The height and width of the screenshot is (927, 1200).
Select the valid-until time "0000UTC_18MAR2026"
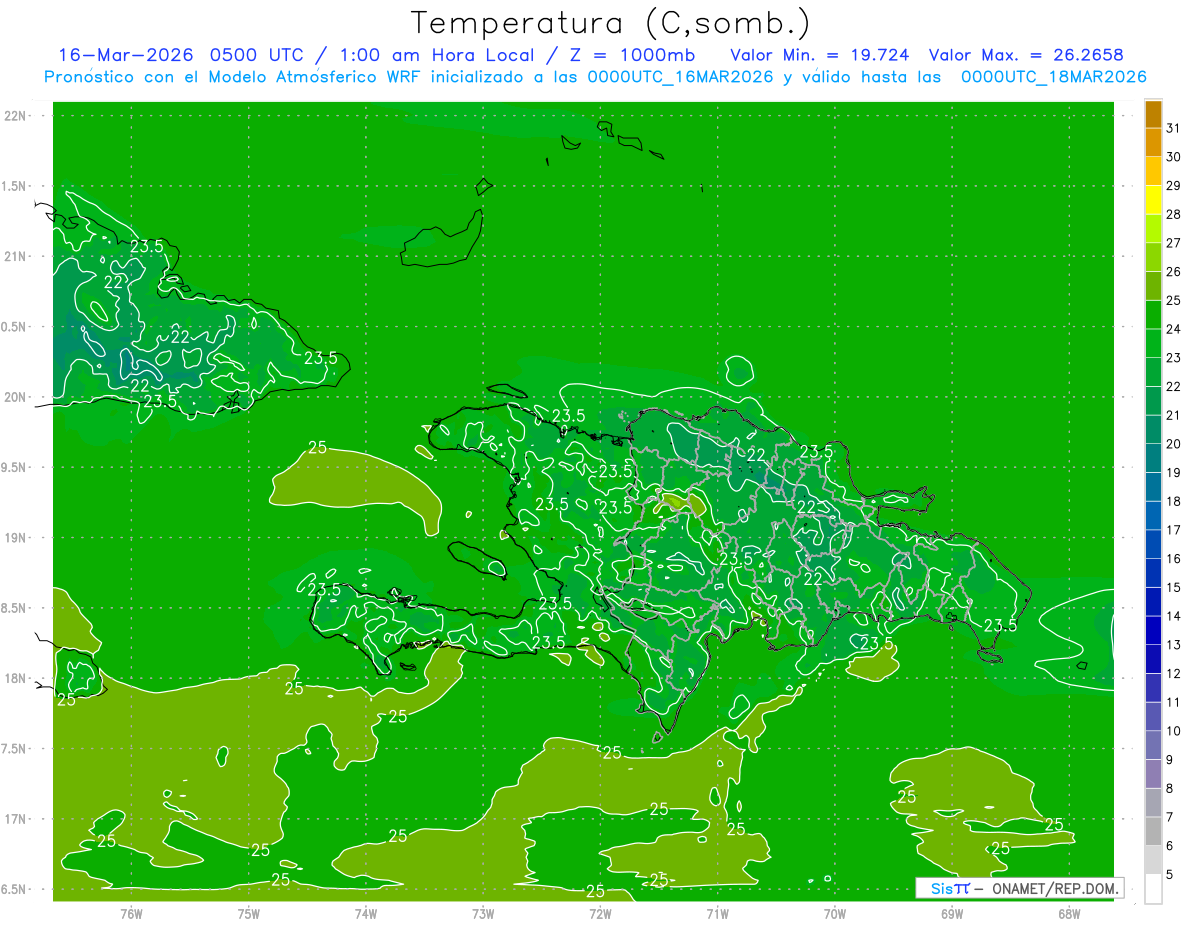point(1053,77)
